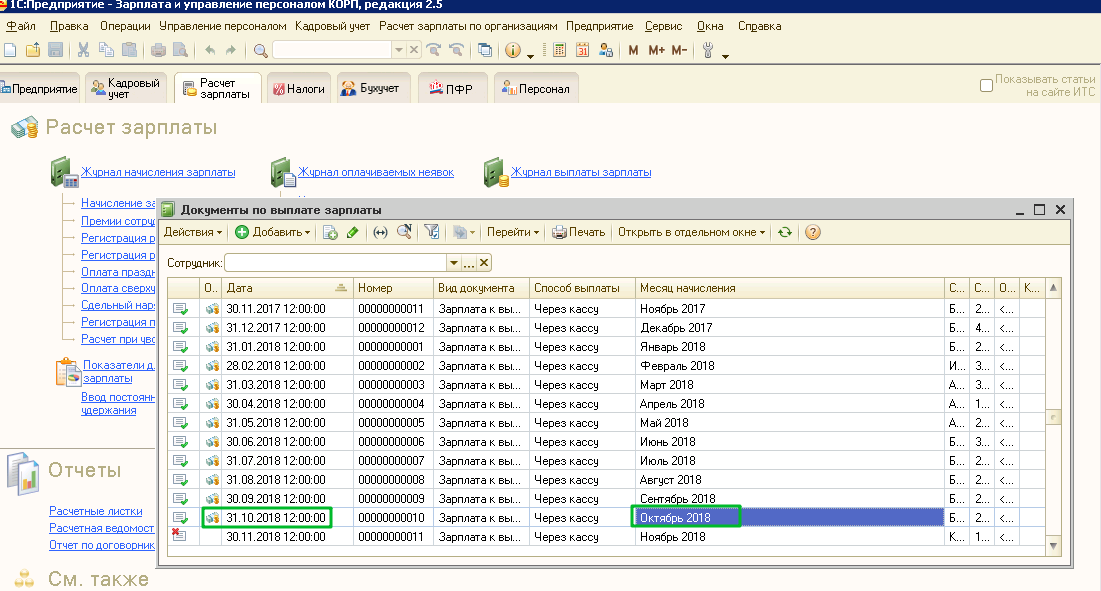Click the Save diskette icon

(55, 50)
